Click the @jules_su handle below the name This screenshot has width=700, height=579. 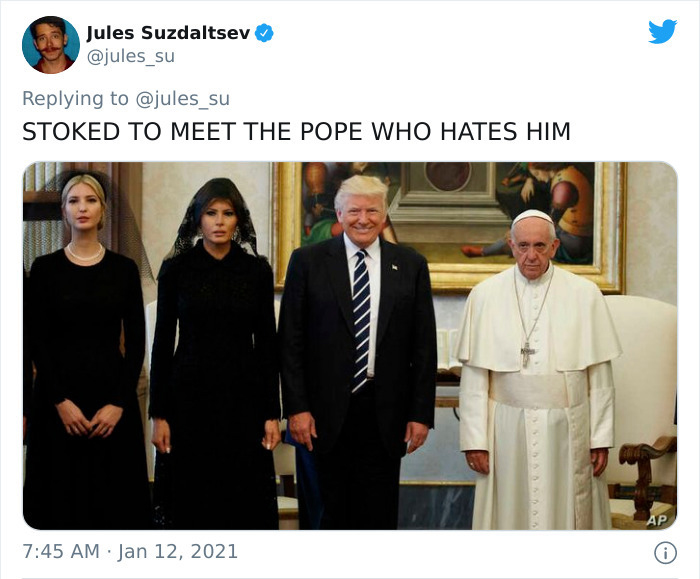click(130, 56)
